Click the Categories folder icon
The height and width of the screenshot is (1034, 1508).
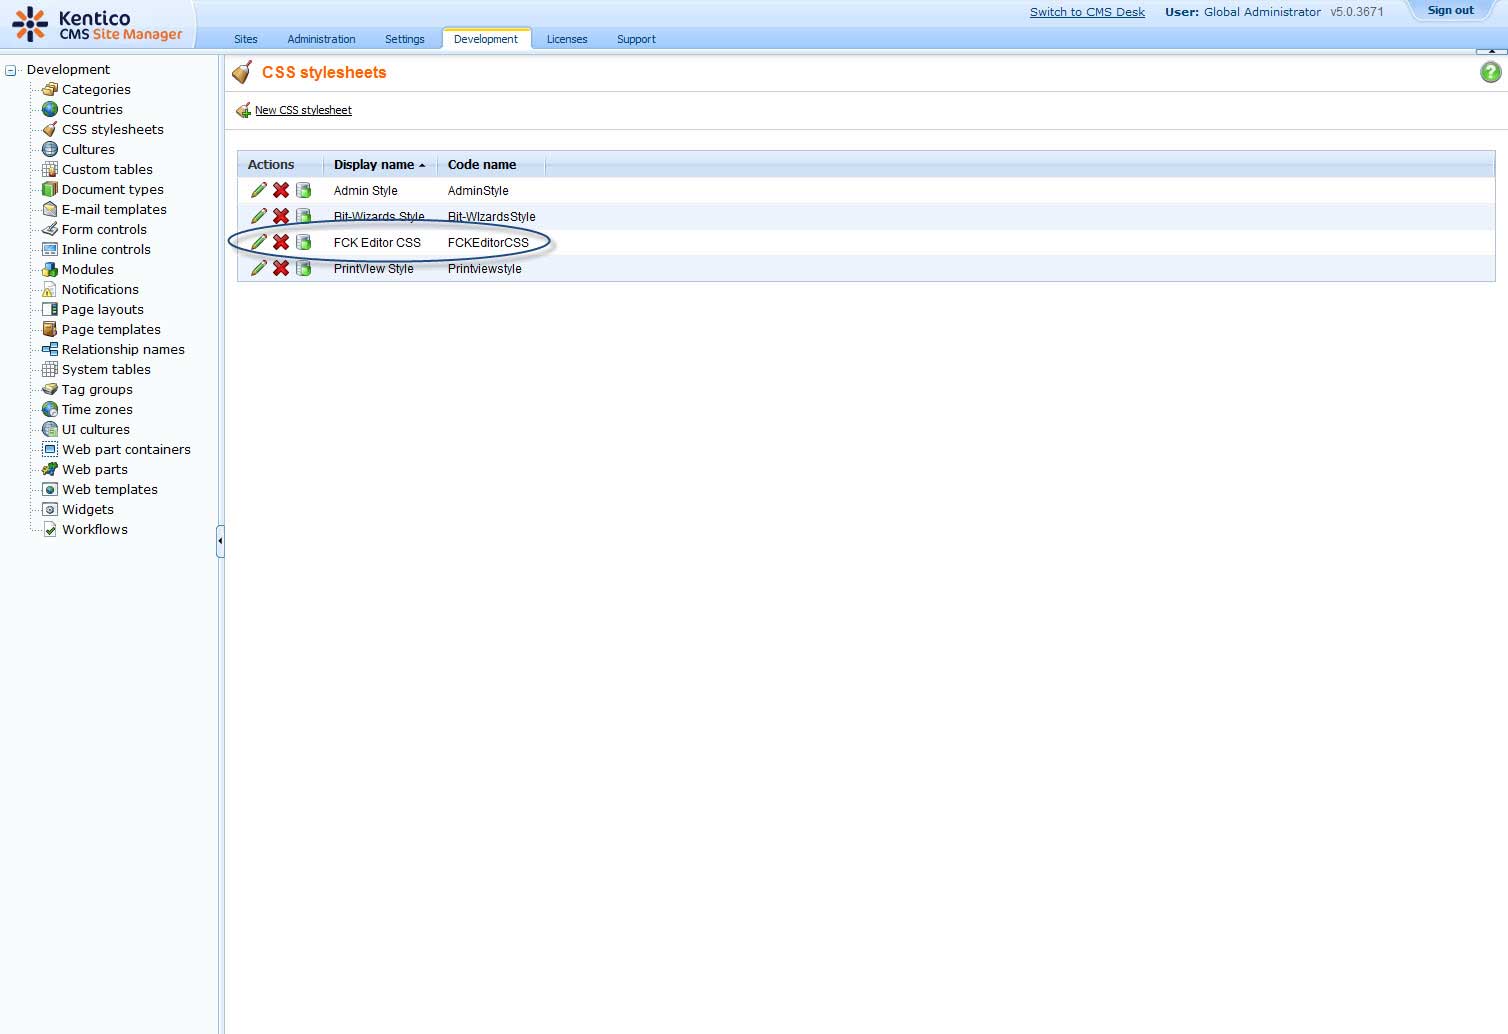(50, 89)
